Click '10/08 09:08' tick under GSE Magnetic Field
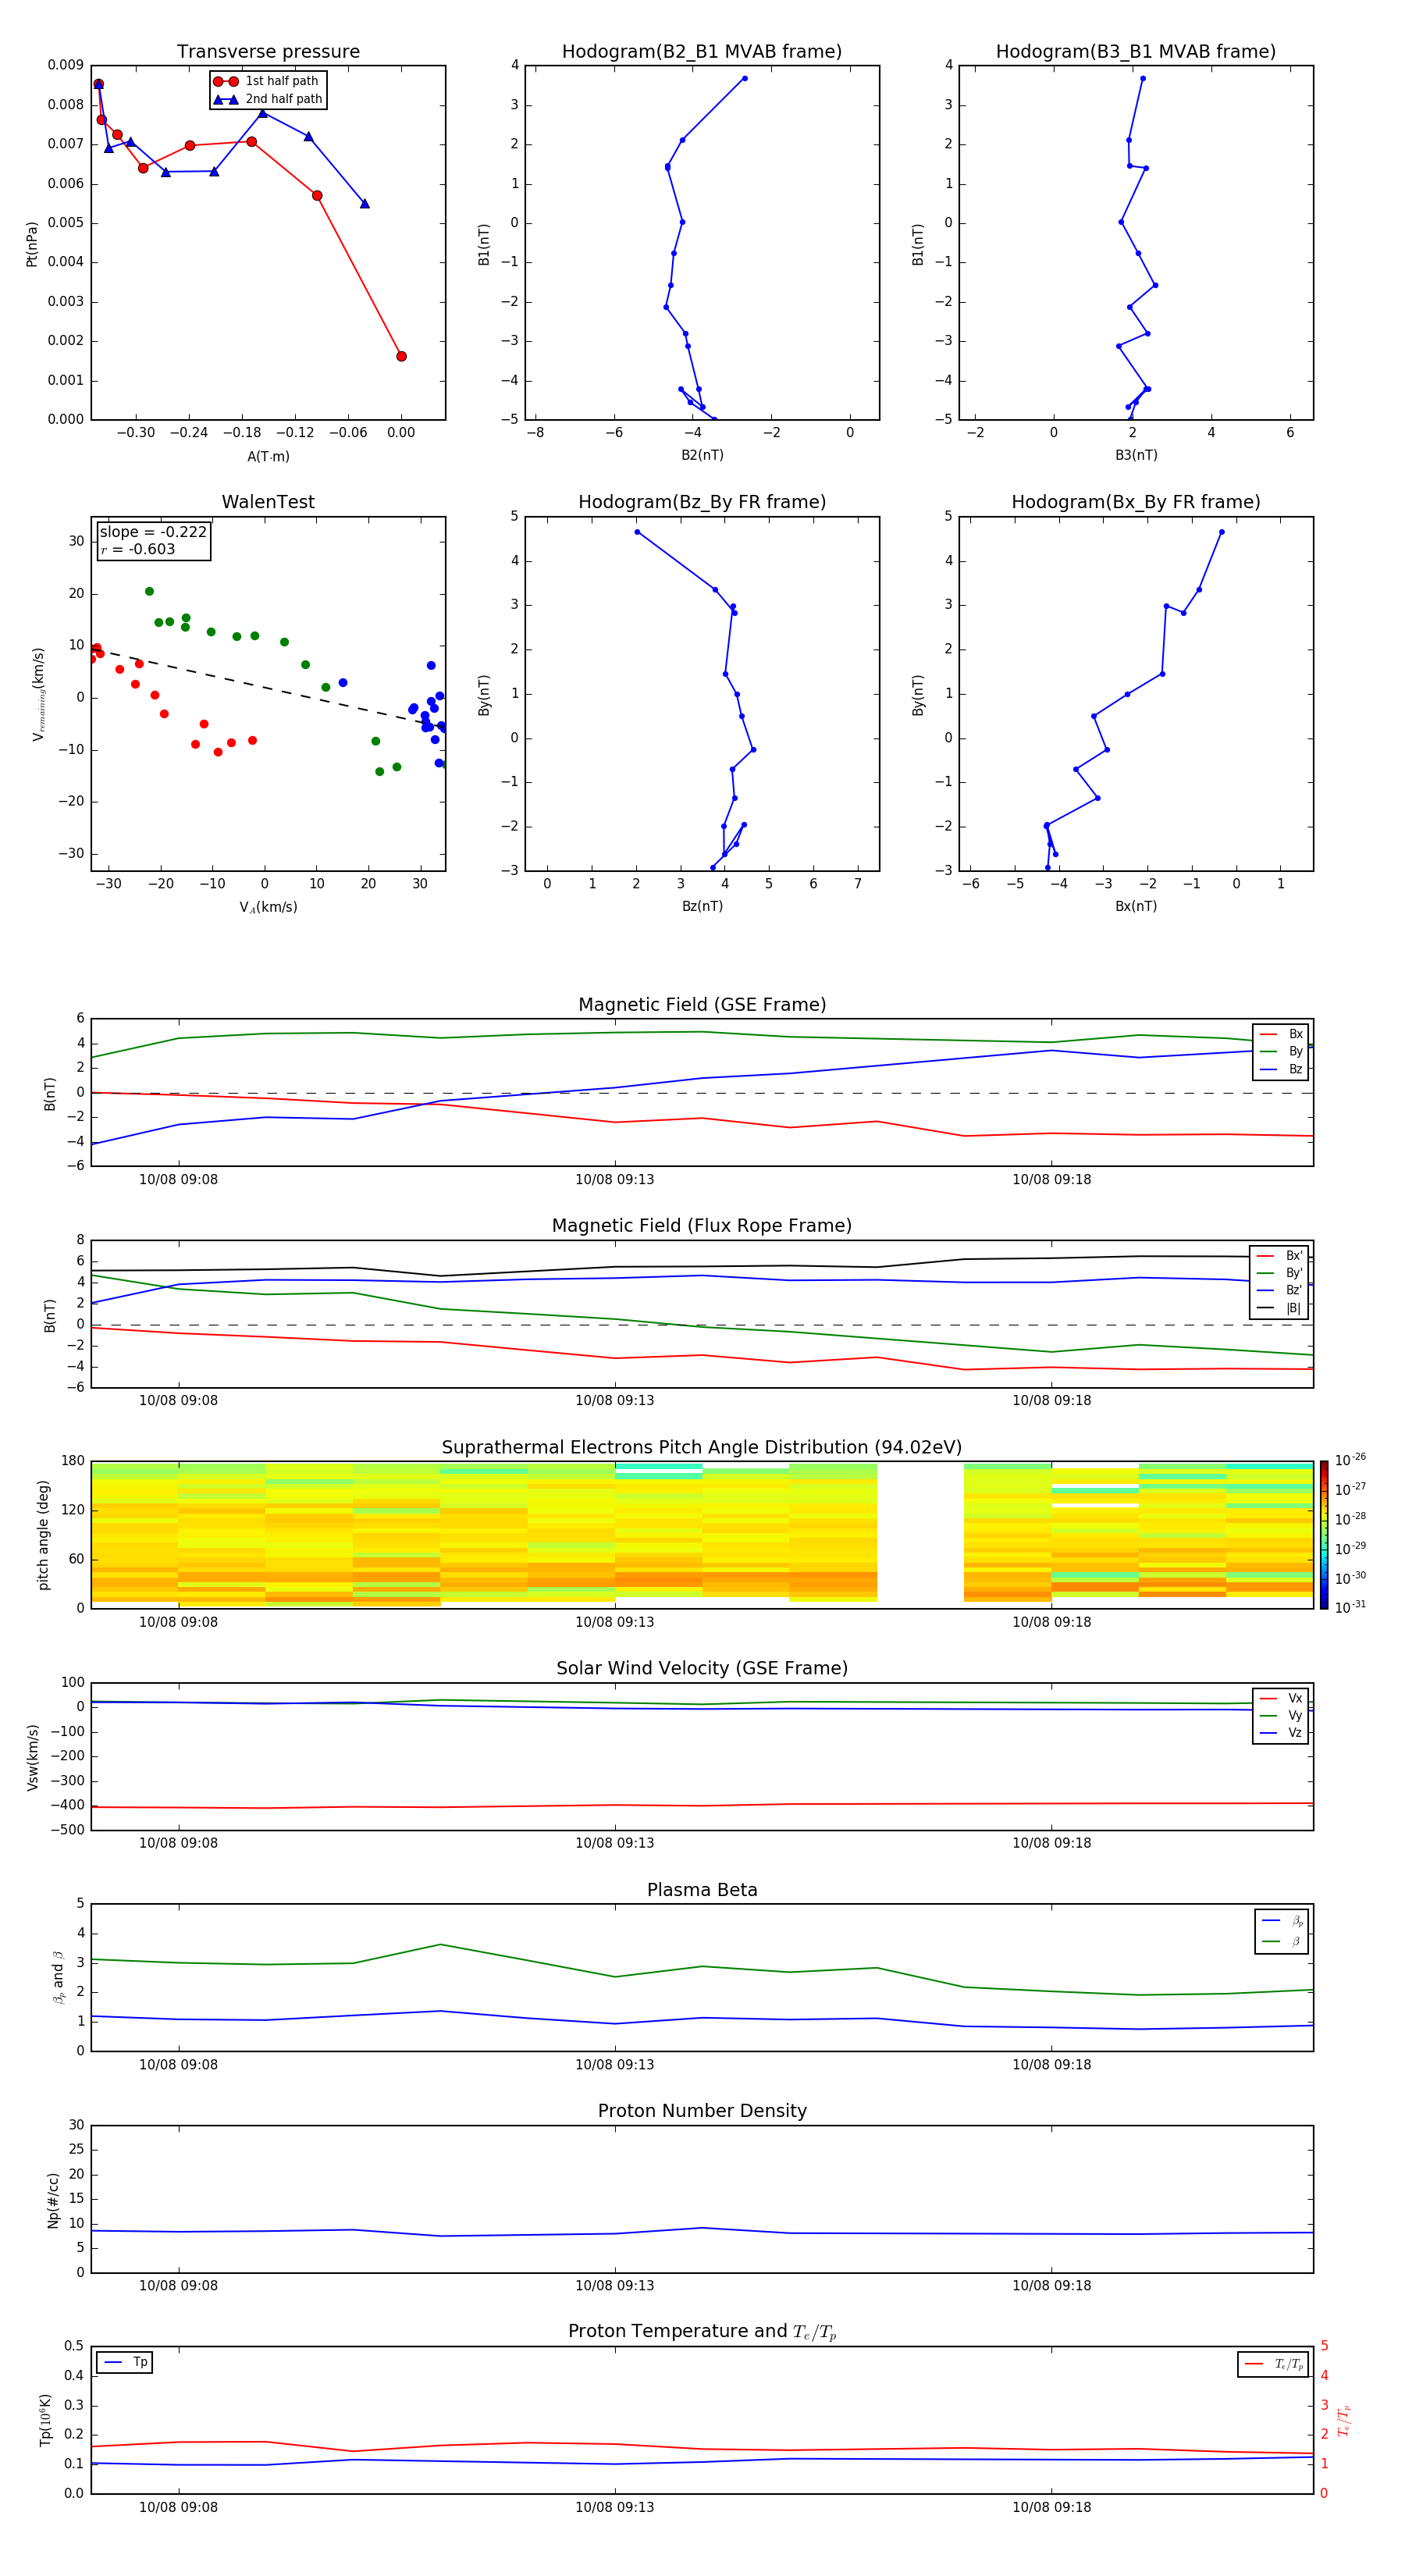Viewport: 1405px width, 2576px height. [x=178, y=1179]
